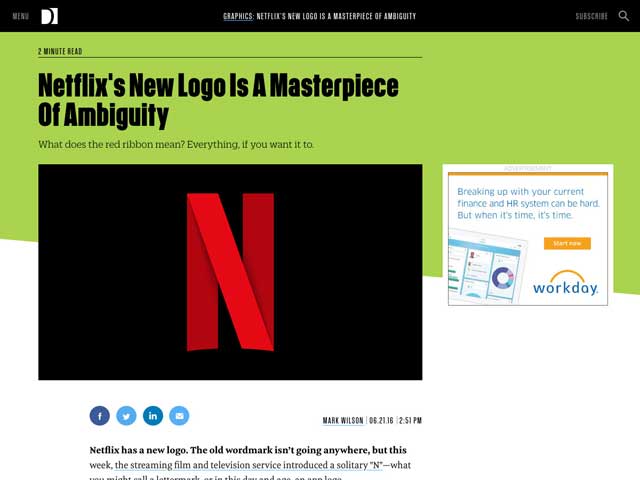Click the Workday ad headline text
The height and width of the screenshot is (480, 640).
pos(528,203)
